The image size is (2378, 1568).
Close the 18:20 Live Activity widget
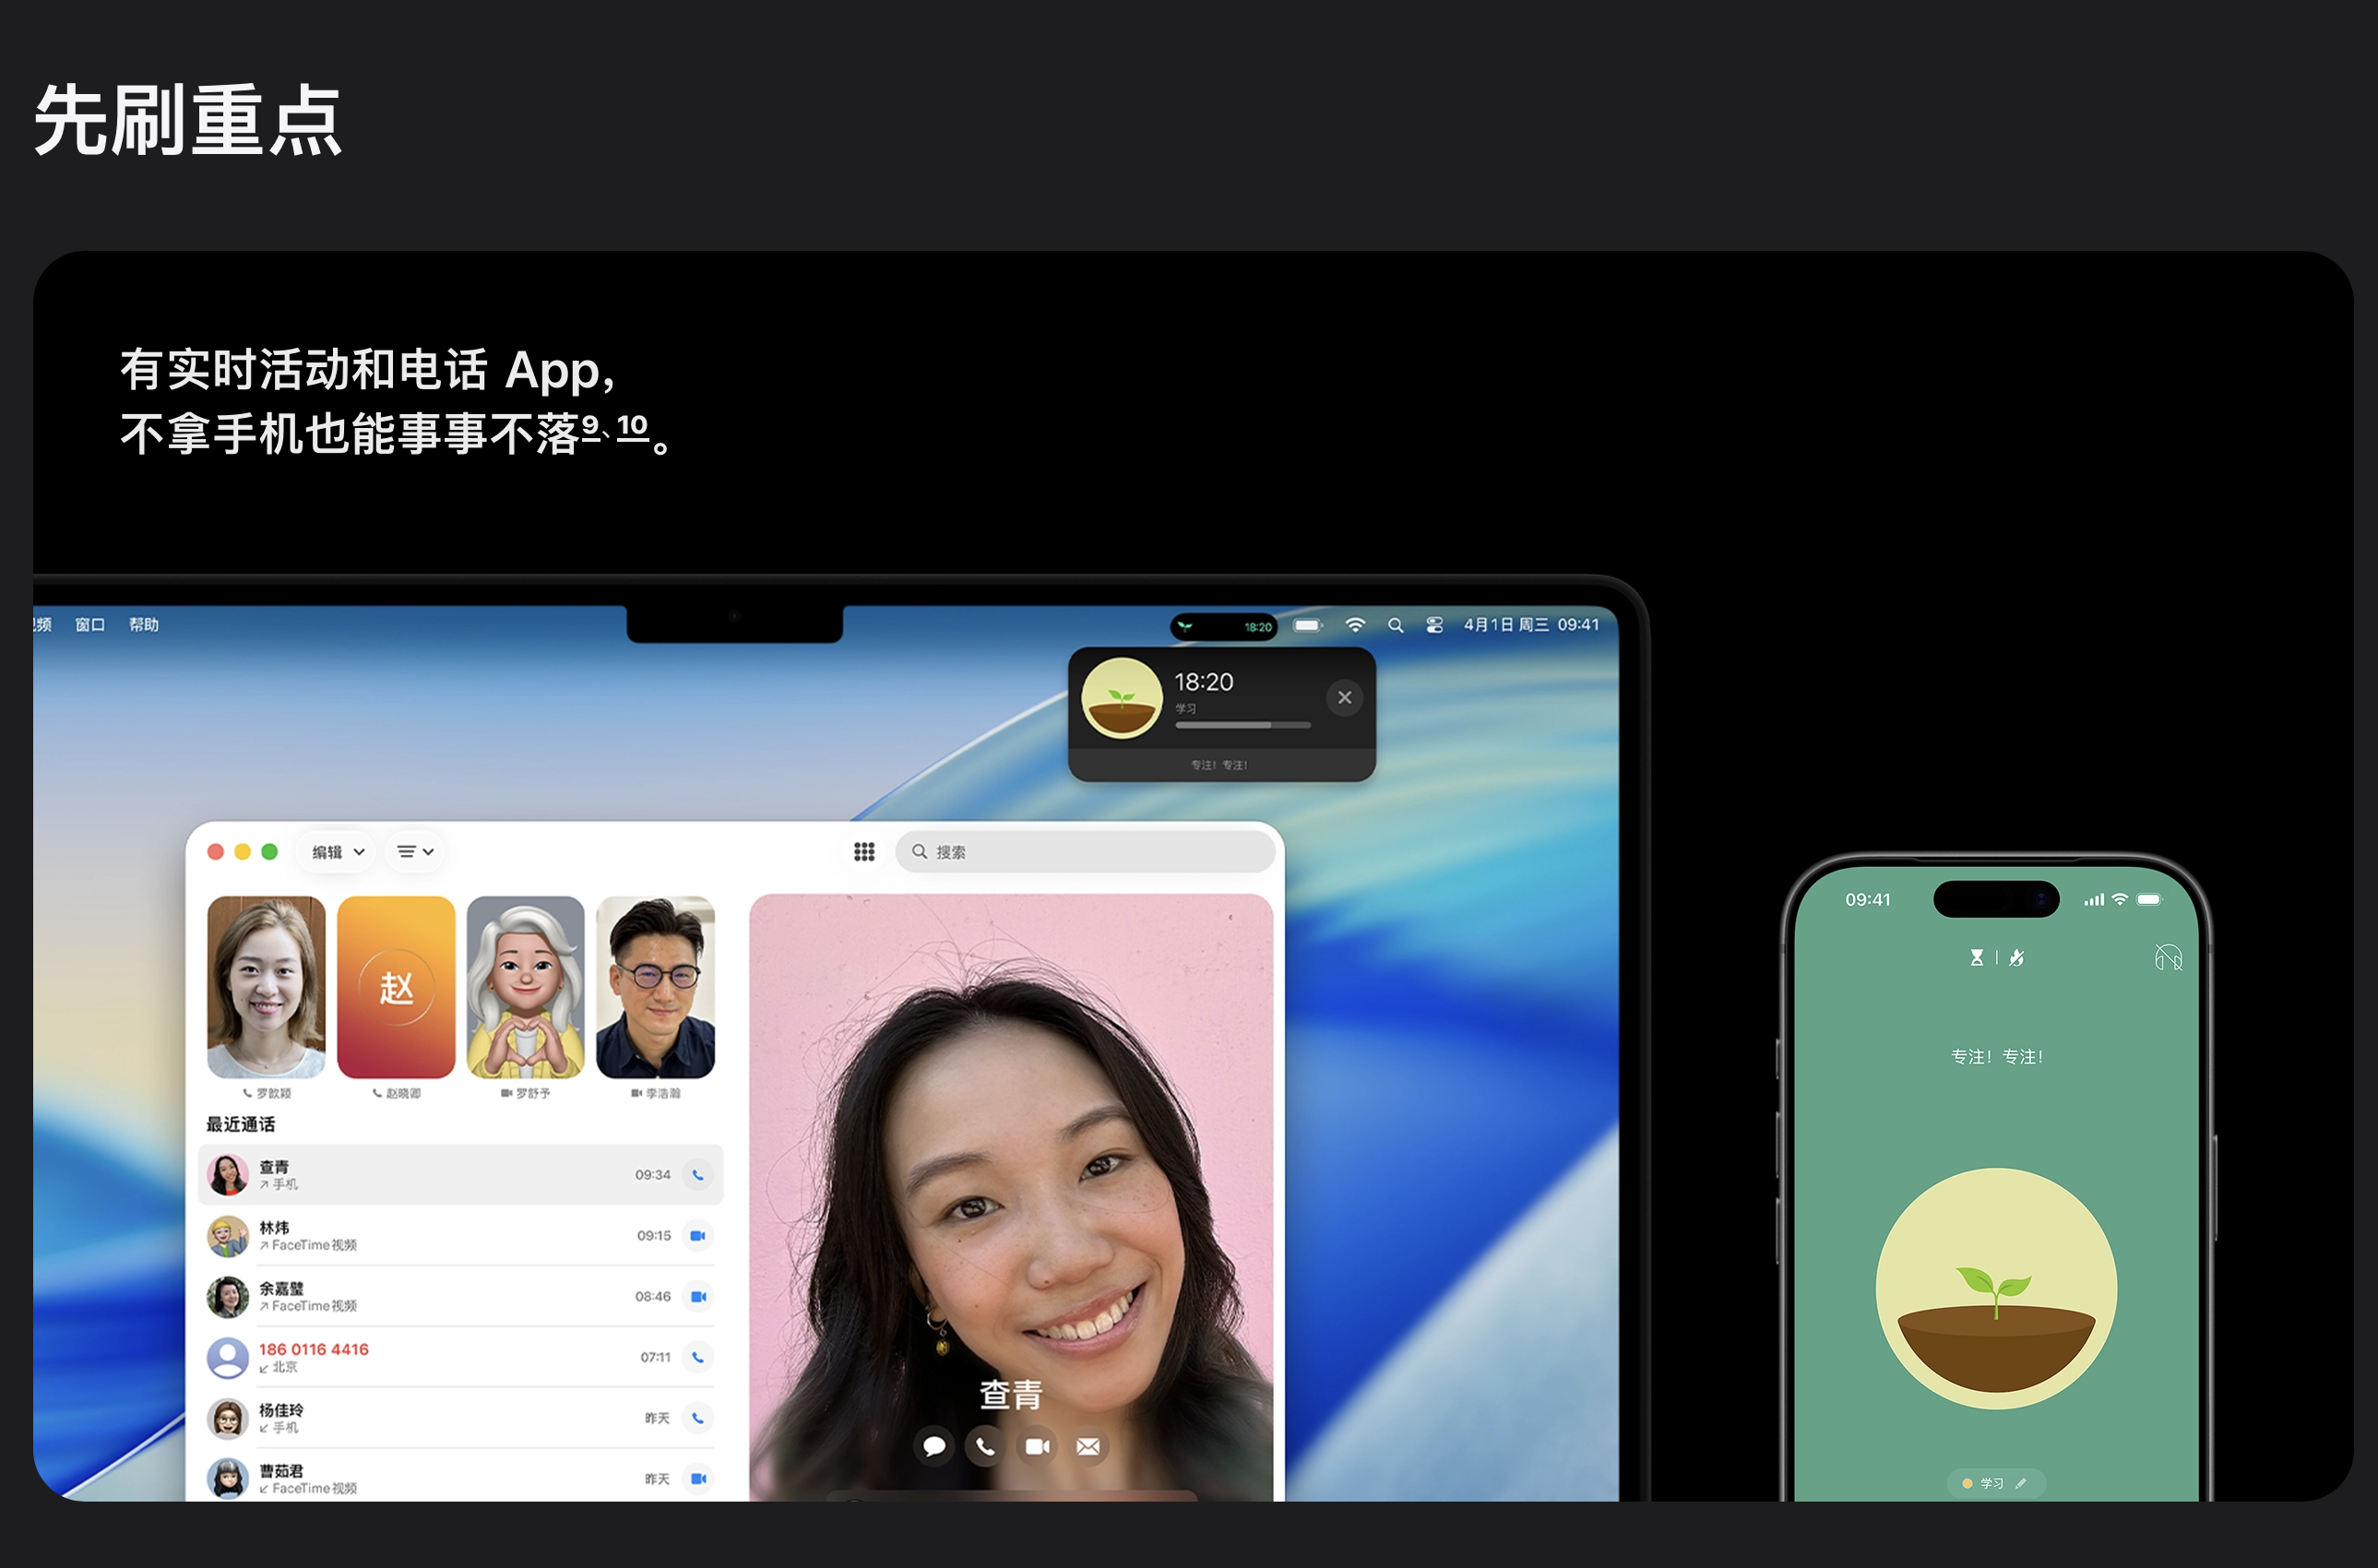(1344, 697)
